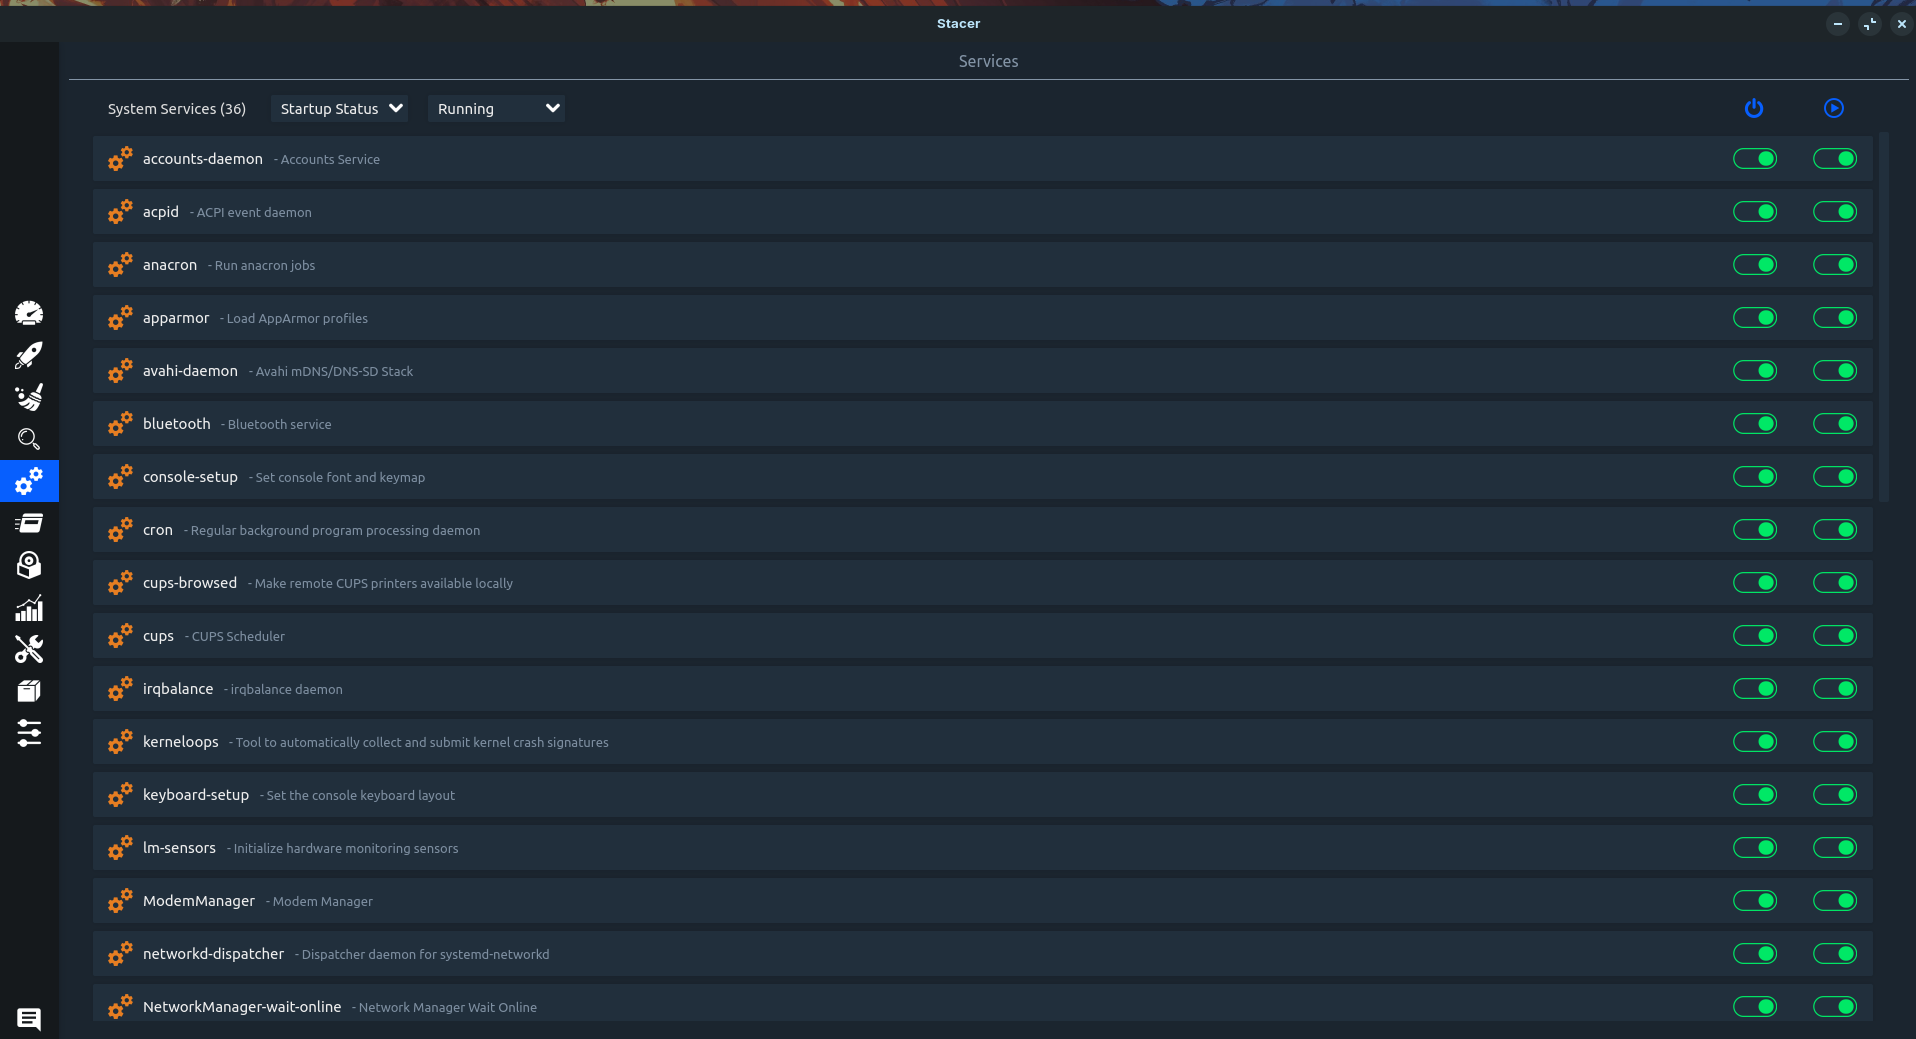Click the gear icon beside kerneloops

[120, 741]
